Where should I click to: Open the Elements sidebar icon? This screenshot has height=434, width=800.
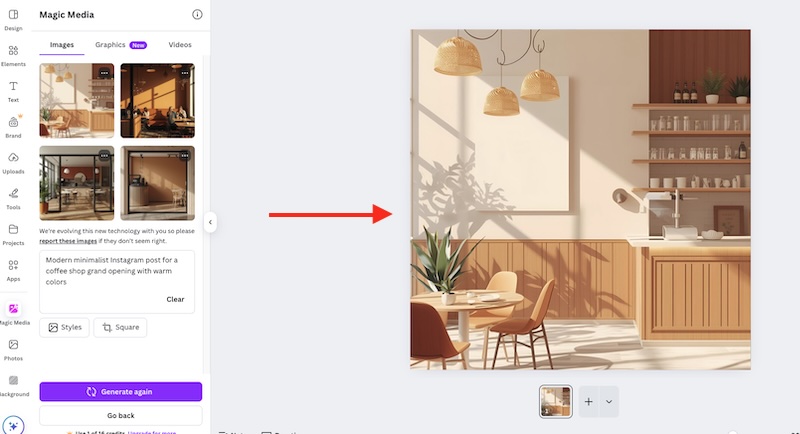tap(13, 50)
